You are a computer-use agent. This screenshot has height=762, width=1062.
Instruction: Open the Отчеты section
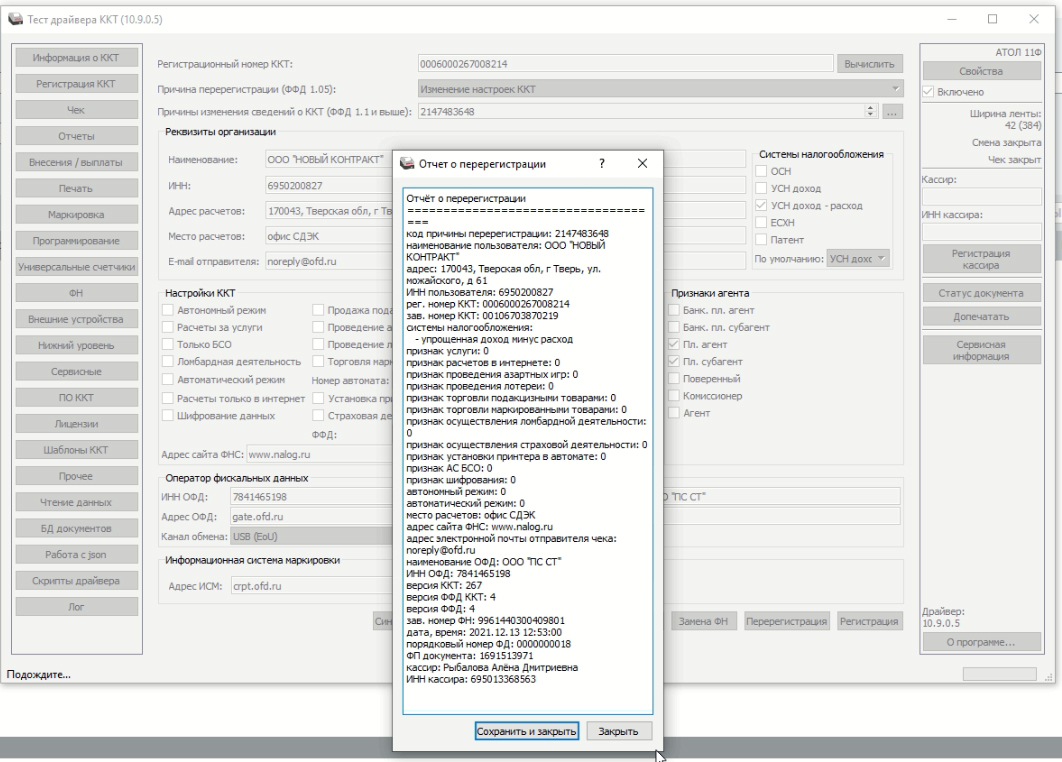tap(77, 136)
